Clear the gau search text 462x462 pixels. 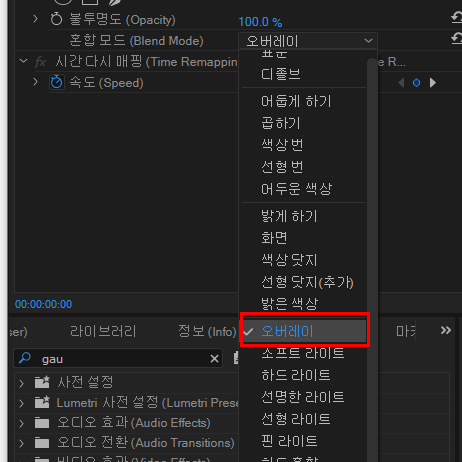[x=214, y=359]
